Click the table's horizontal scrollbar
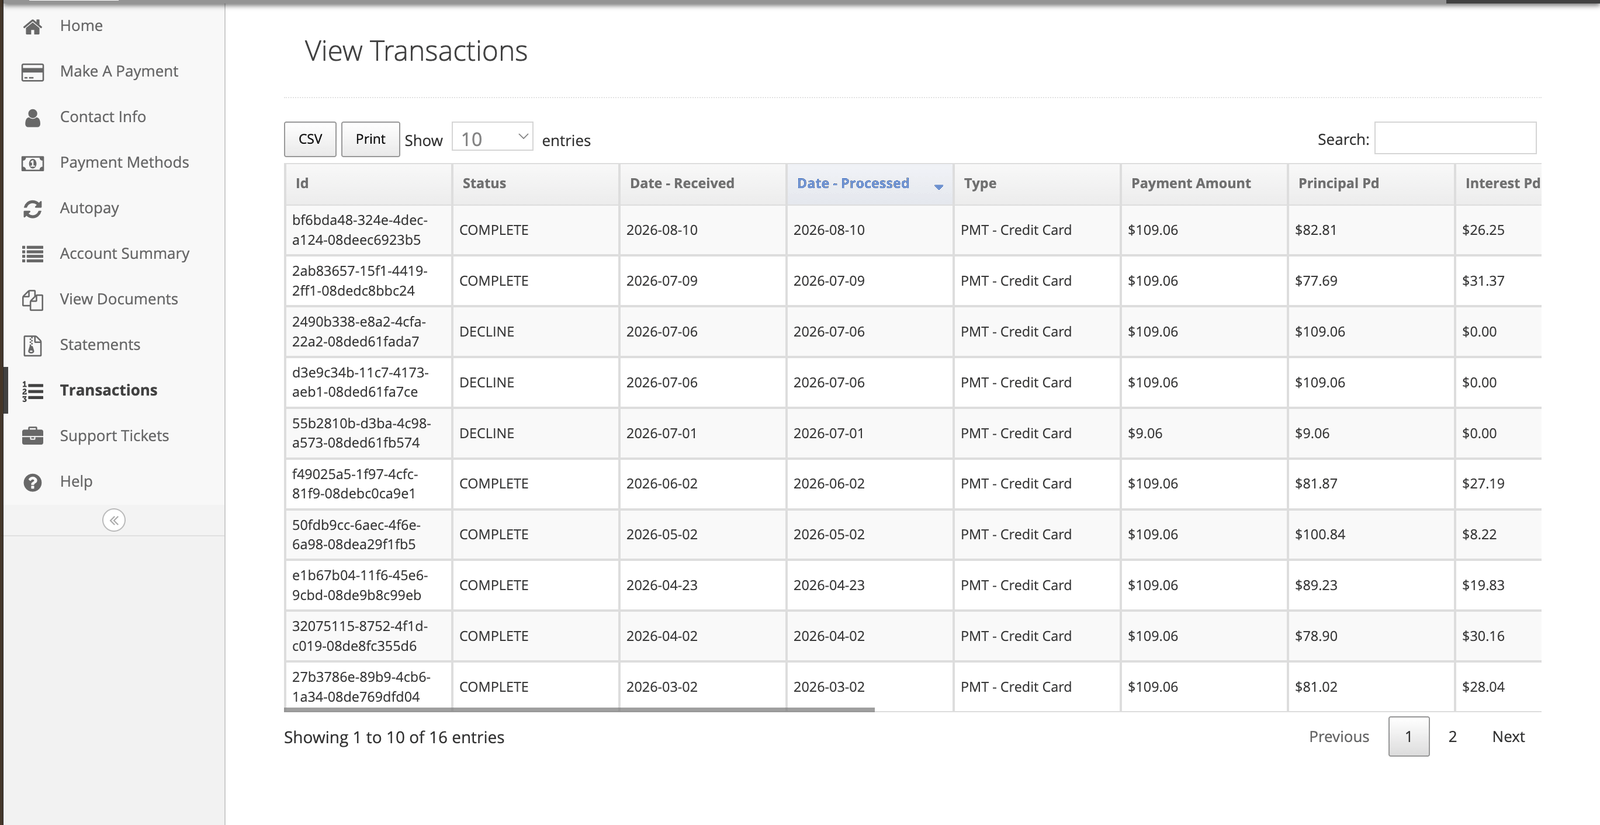 579,710
